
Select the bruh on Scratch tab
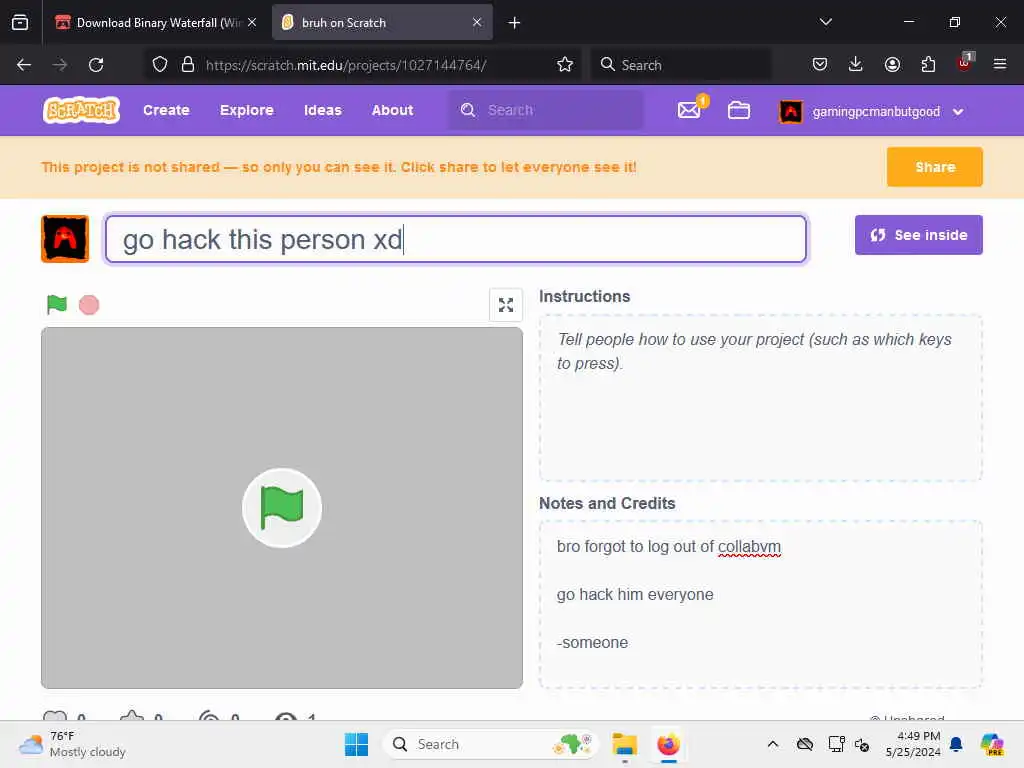coord(382,23)
